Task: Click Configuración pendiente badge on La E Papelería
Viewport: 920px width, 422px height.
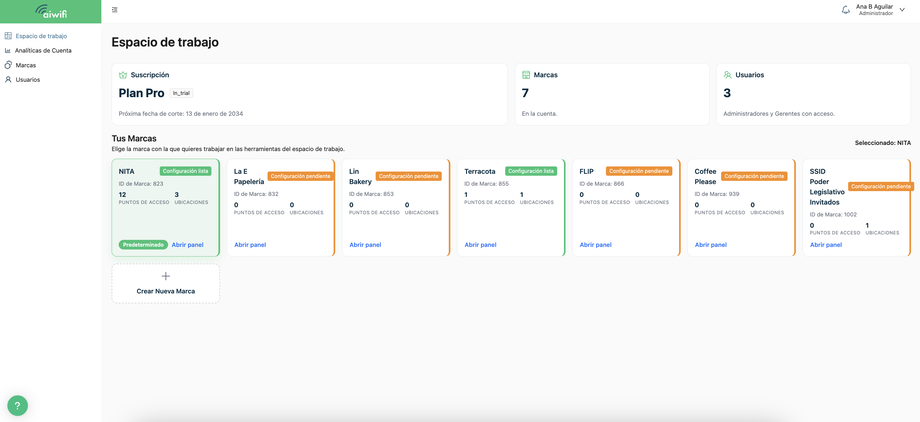Action: pyautogui.click(x=300, y=176)
